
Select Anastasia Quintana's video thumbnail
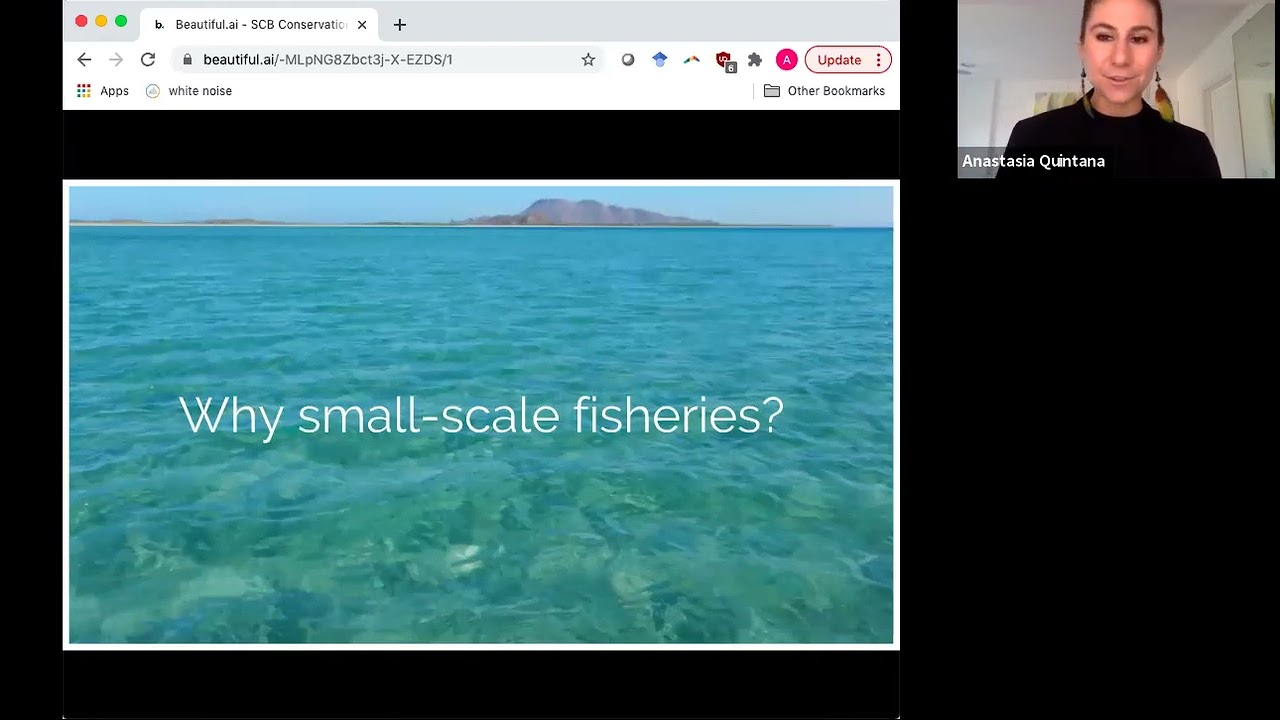pyautogui.click(x=1116, y=89)
